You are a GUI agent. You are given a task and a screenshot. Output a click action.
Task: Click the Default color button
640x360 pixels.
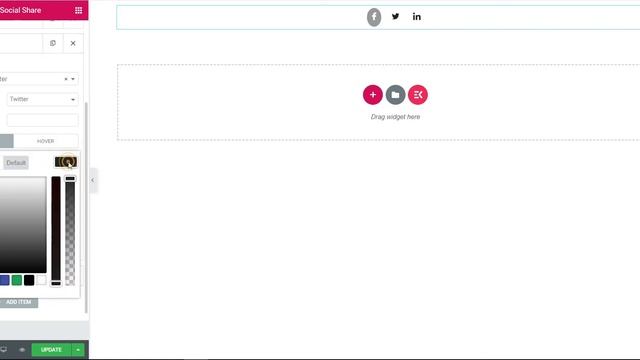[16, 163]
